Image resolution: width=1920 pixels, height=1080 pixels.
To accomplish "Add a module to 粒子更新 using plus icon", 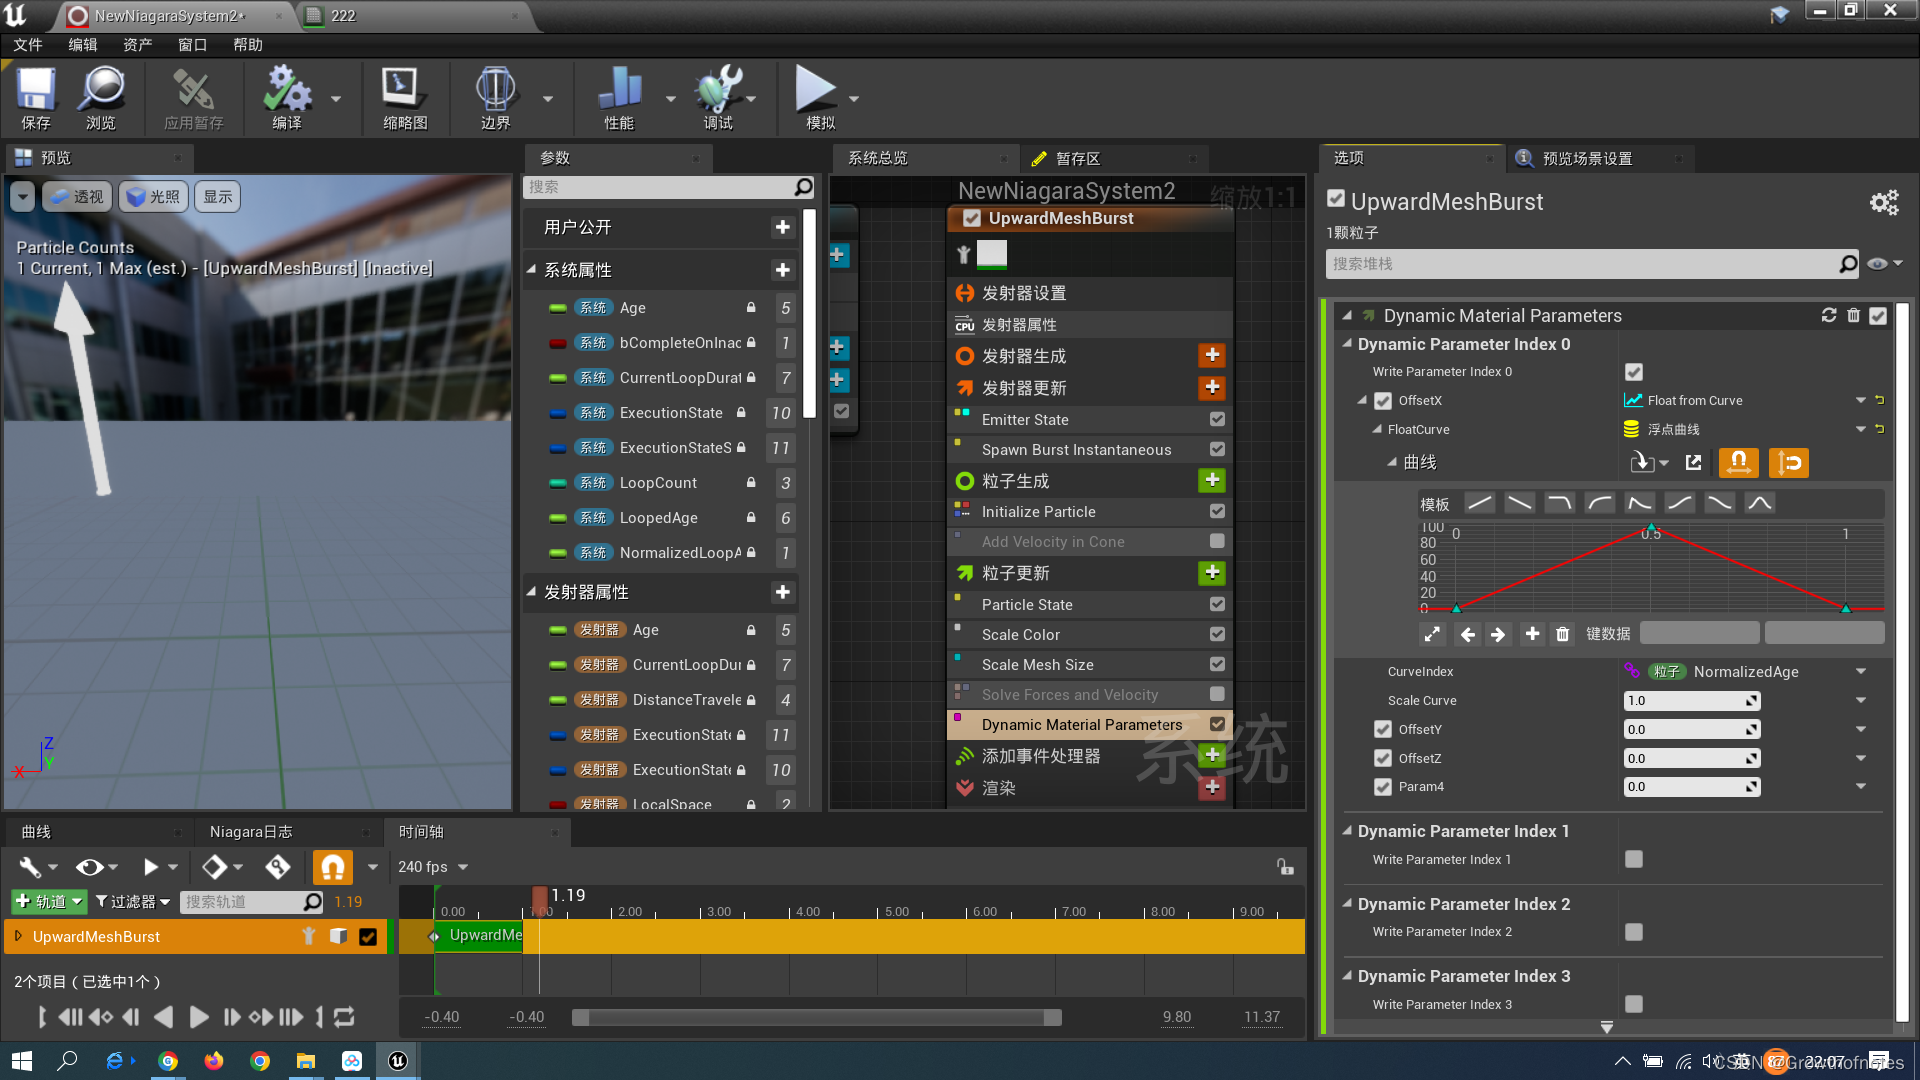I will [1211, 573].
